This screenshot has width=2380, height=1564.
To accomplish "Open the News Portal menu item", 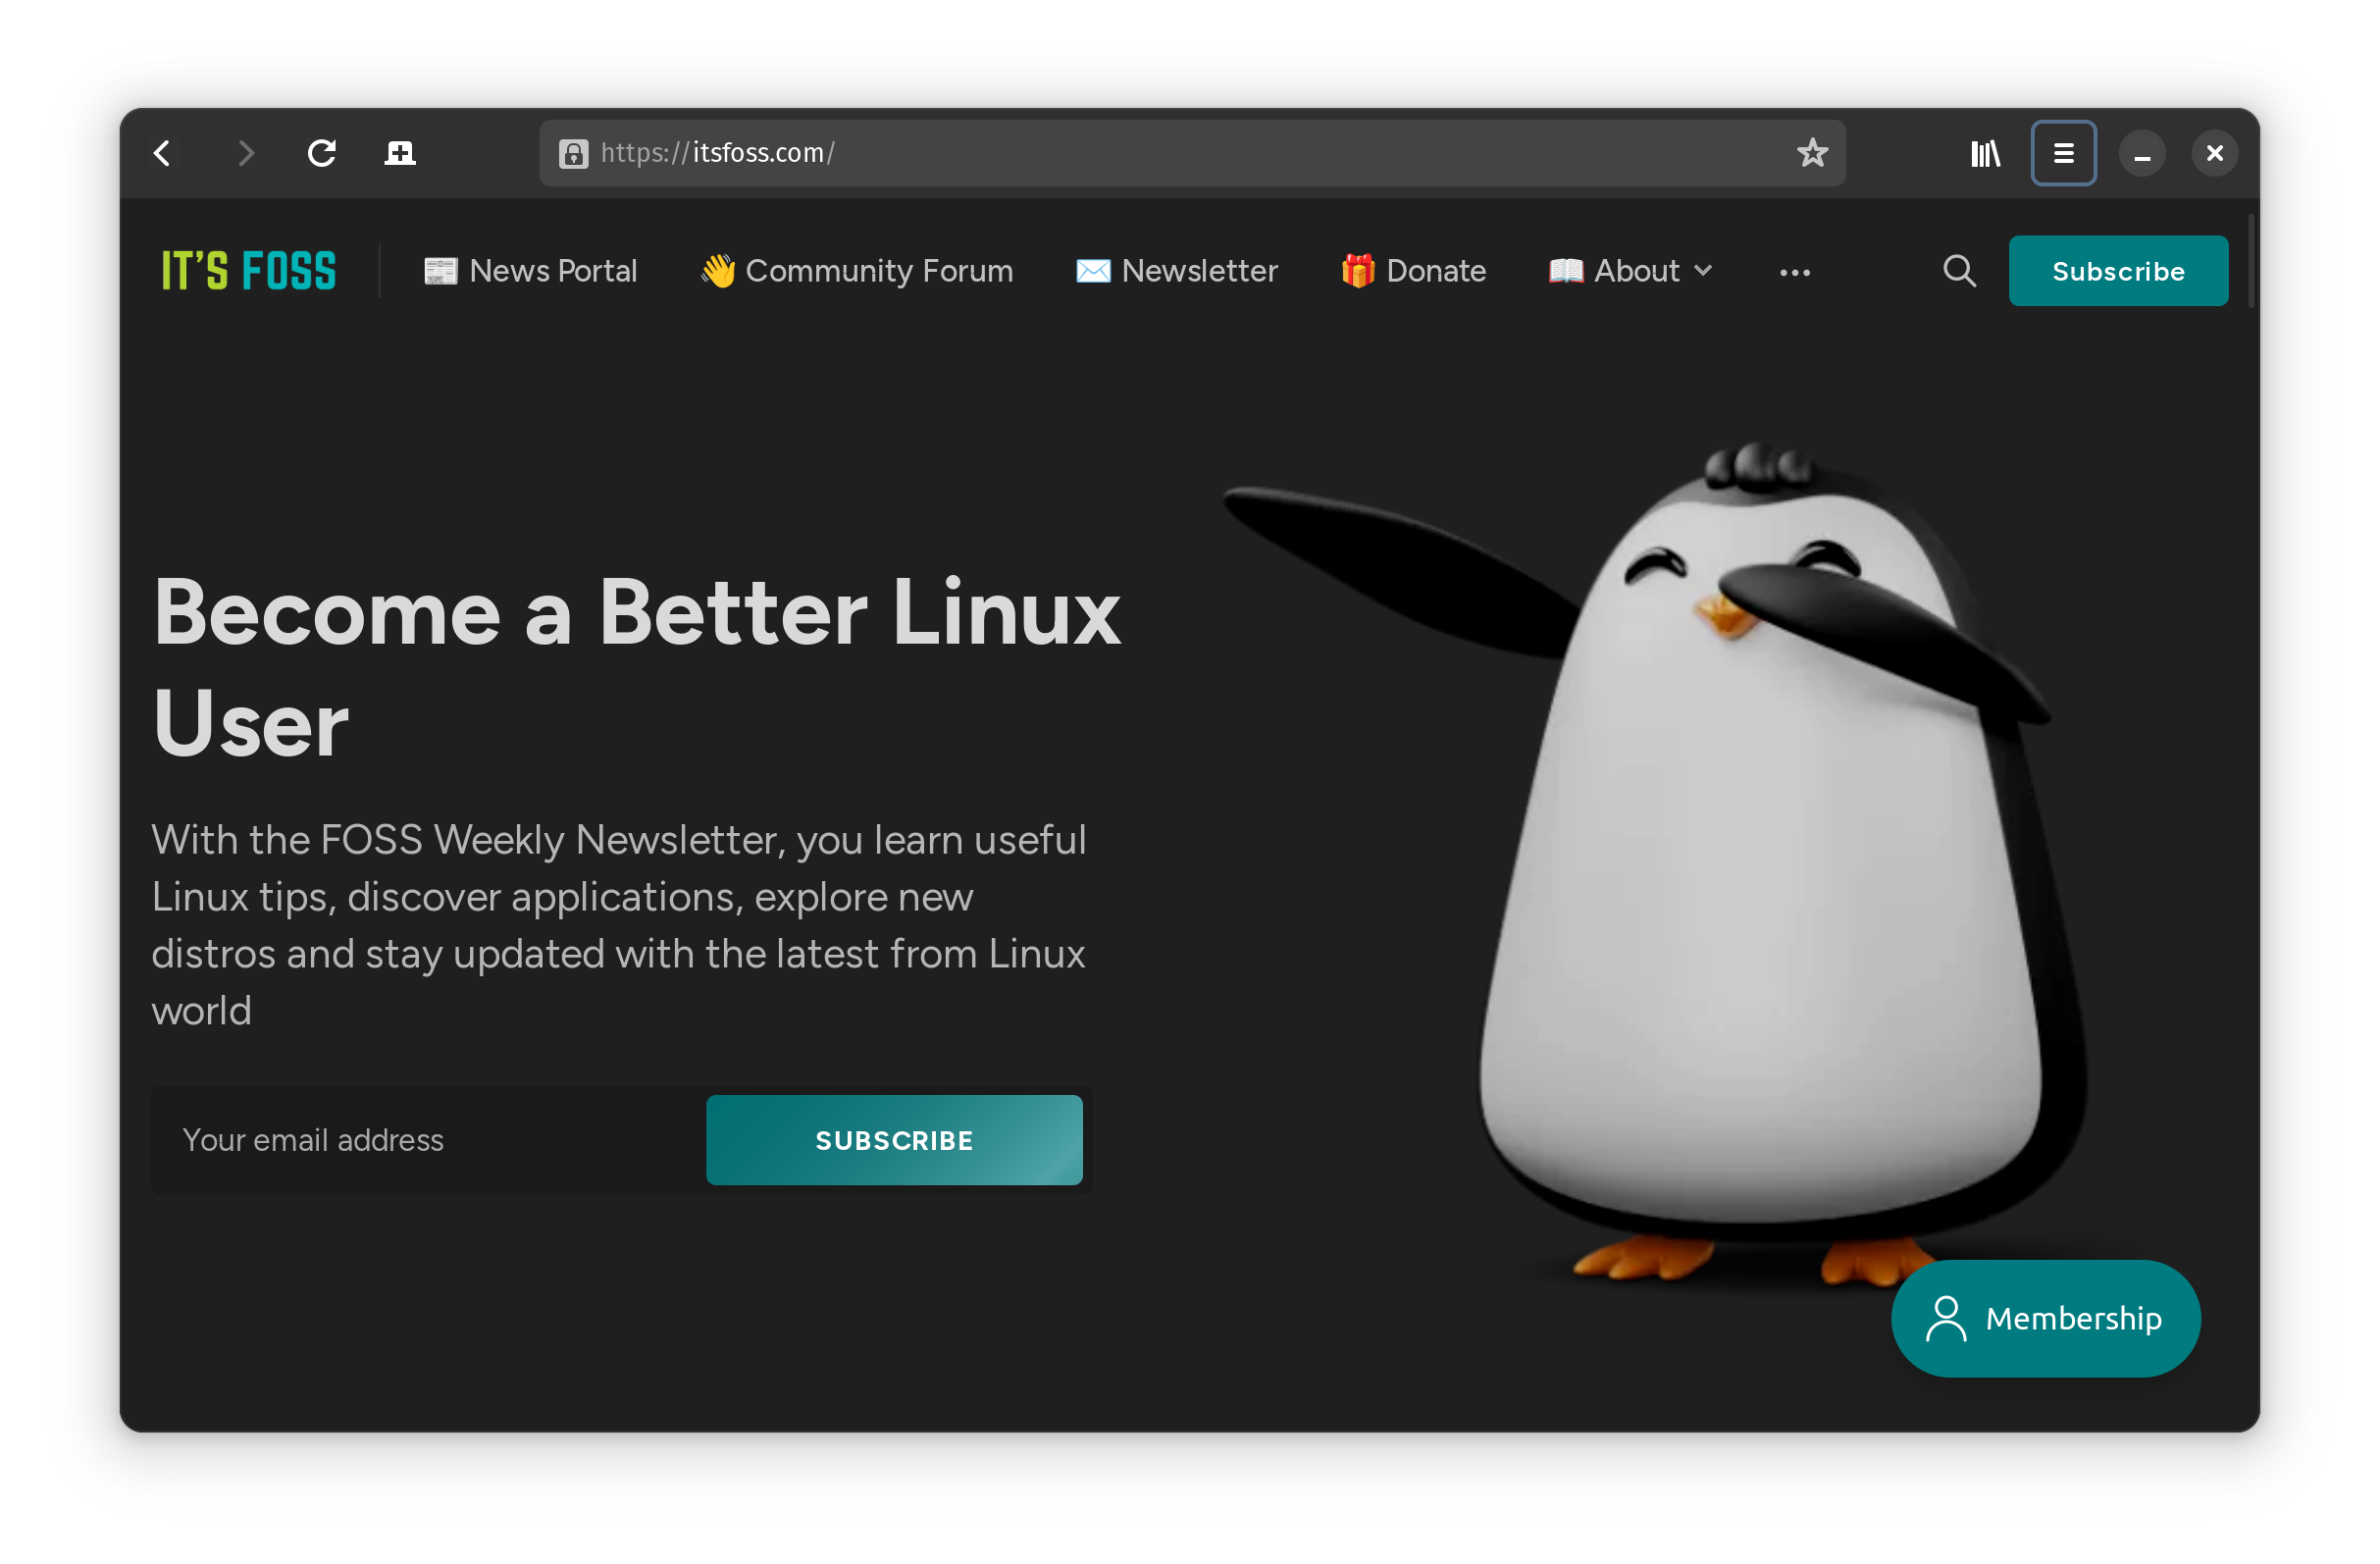I will [531, 270].
